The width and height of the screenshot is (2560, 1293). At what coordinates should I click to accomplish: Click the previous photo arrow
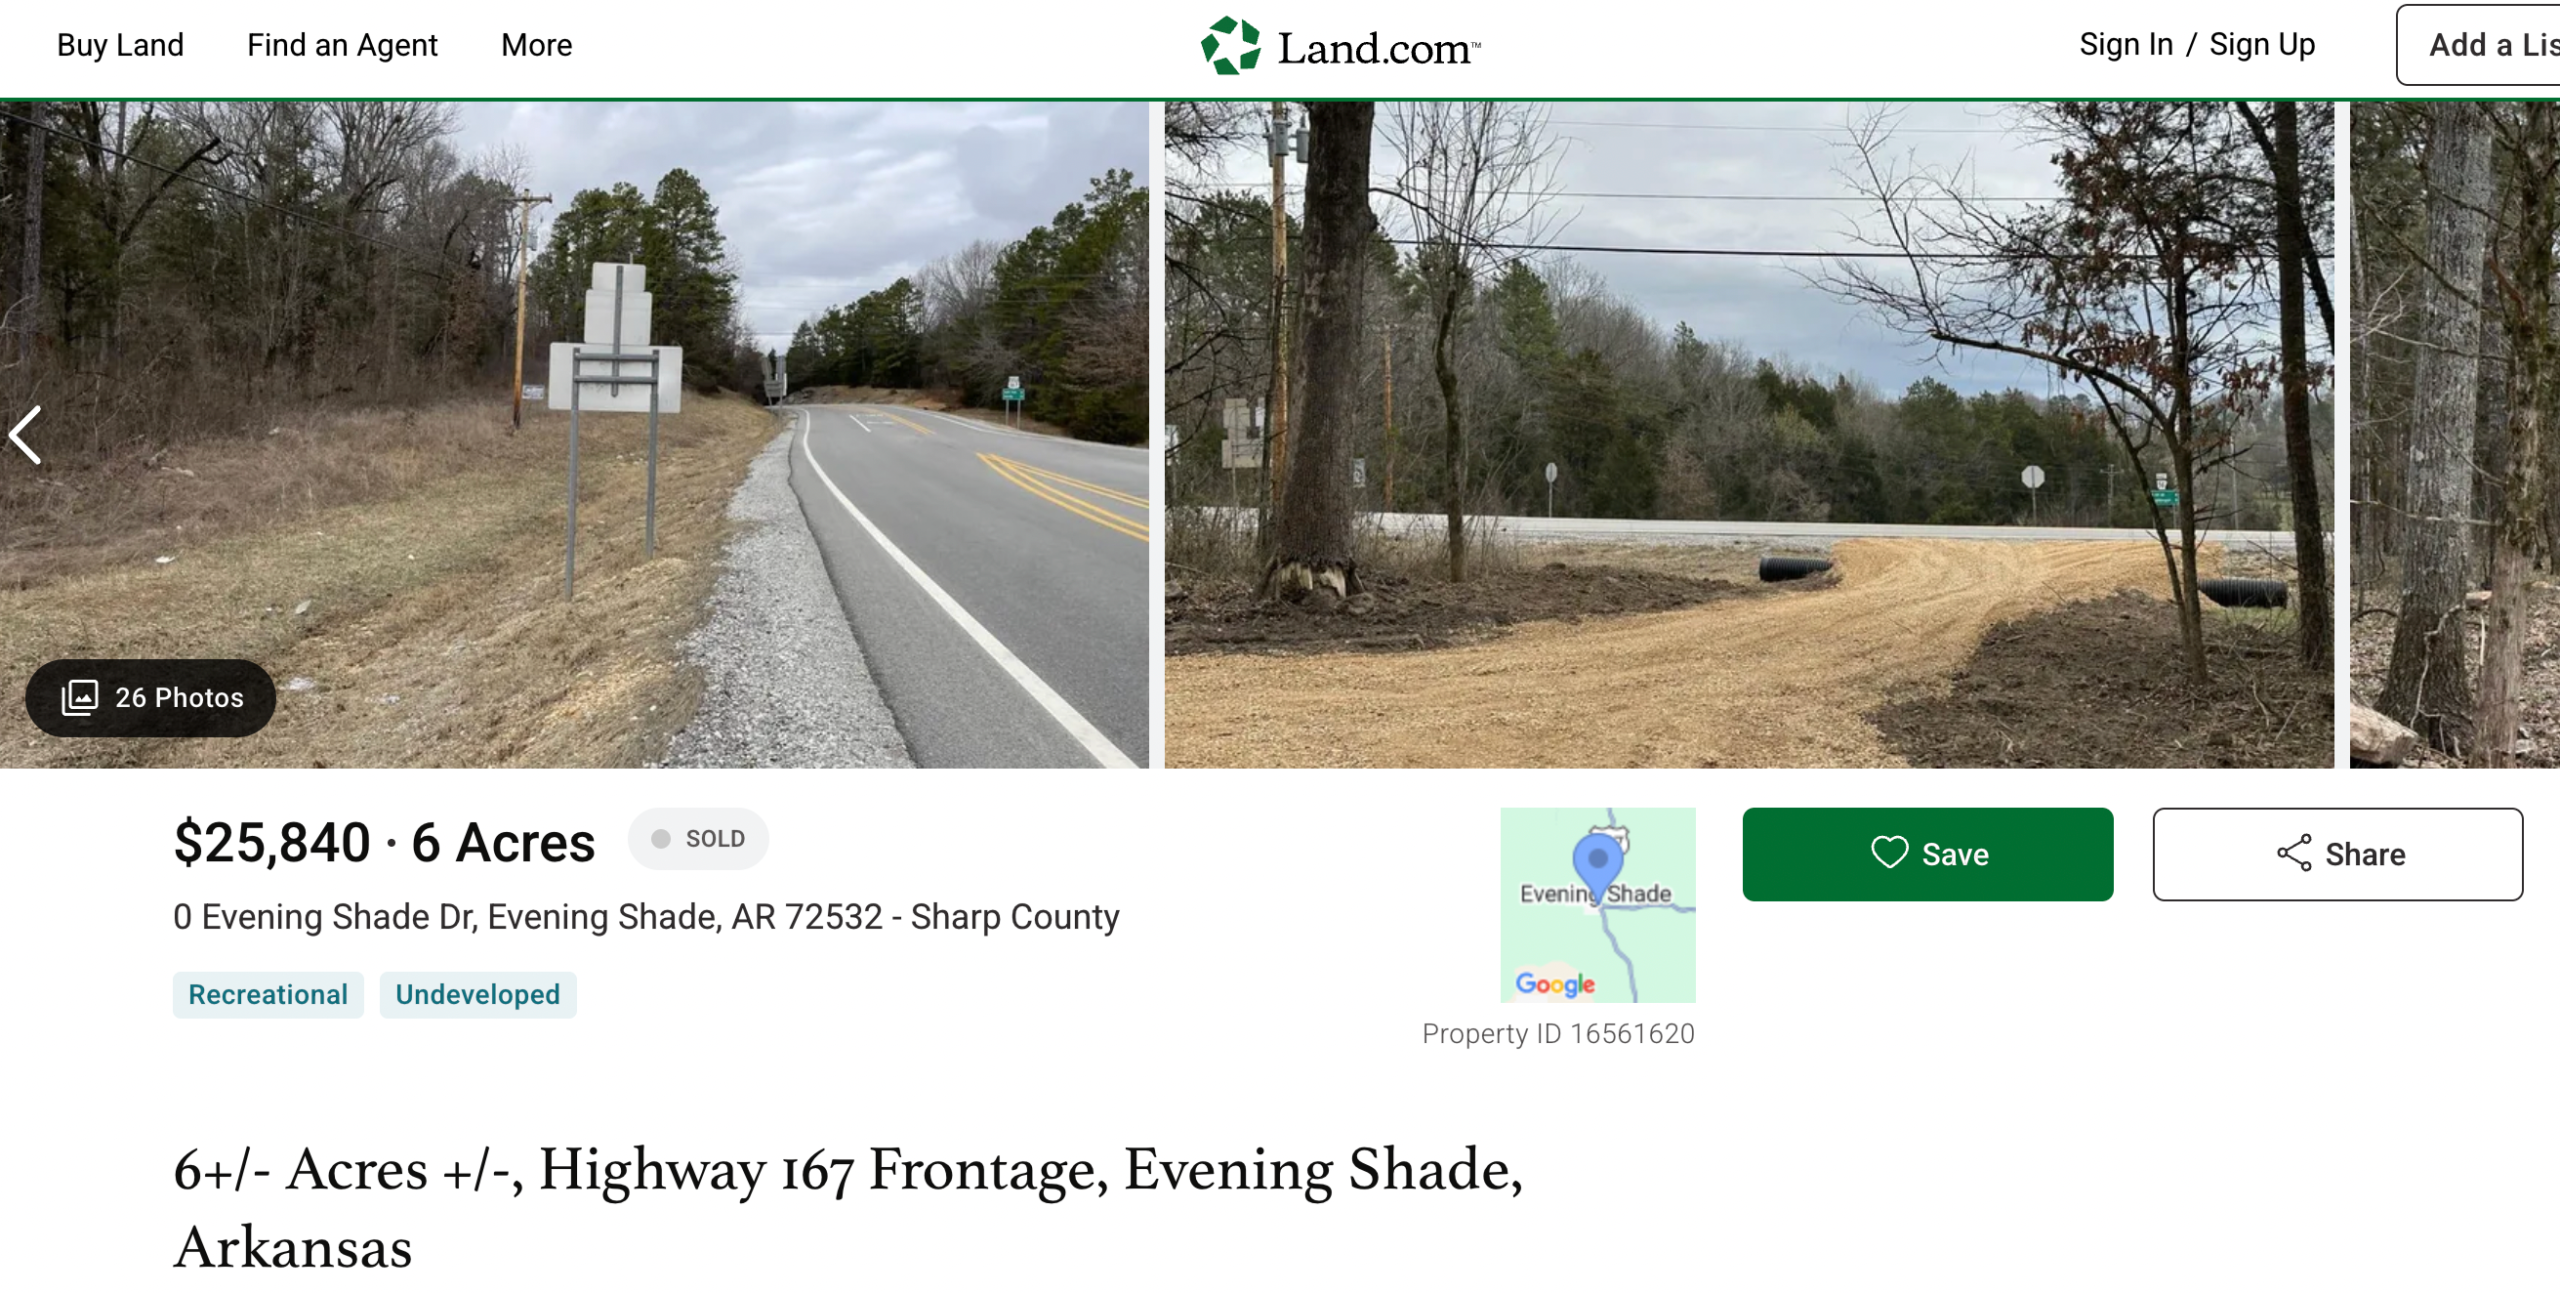coord(26,435)
